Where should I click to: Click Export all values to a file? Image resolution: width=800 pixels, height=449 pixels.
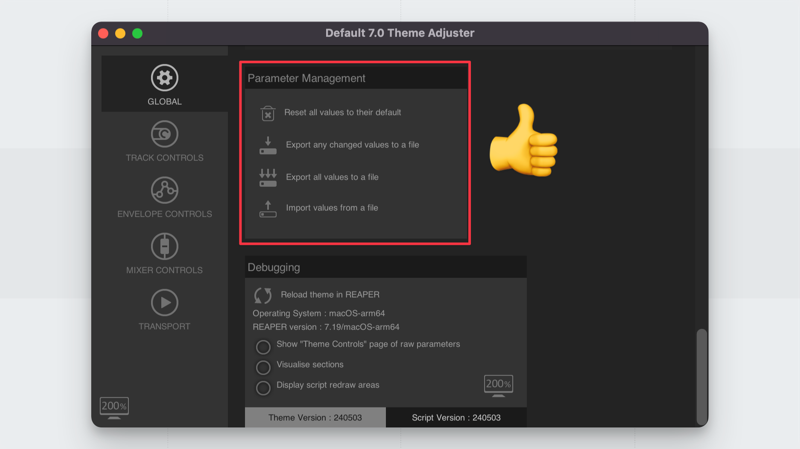point(332,177)
